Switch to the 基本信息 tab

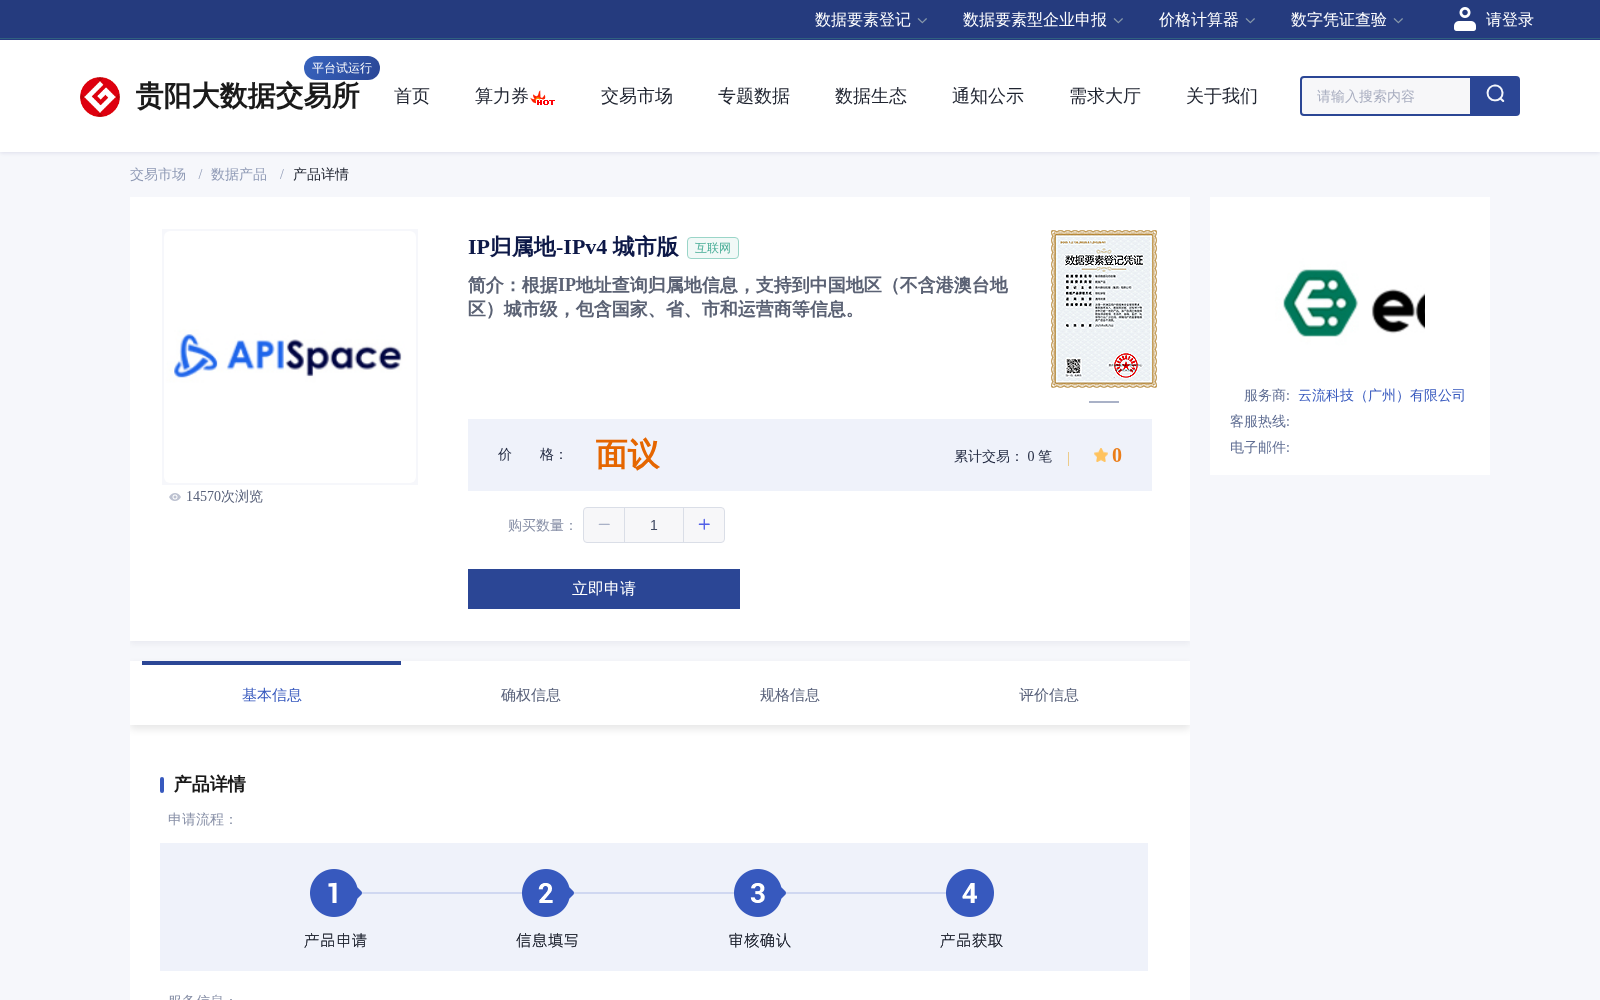[272, 695]
